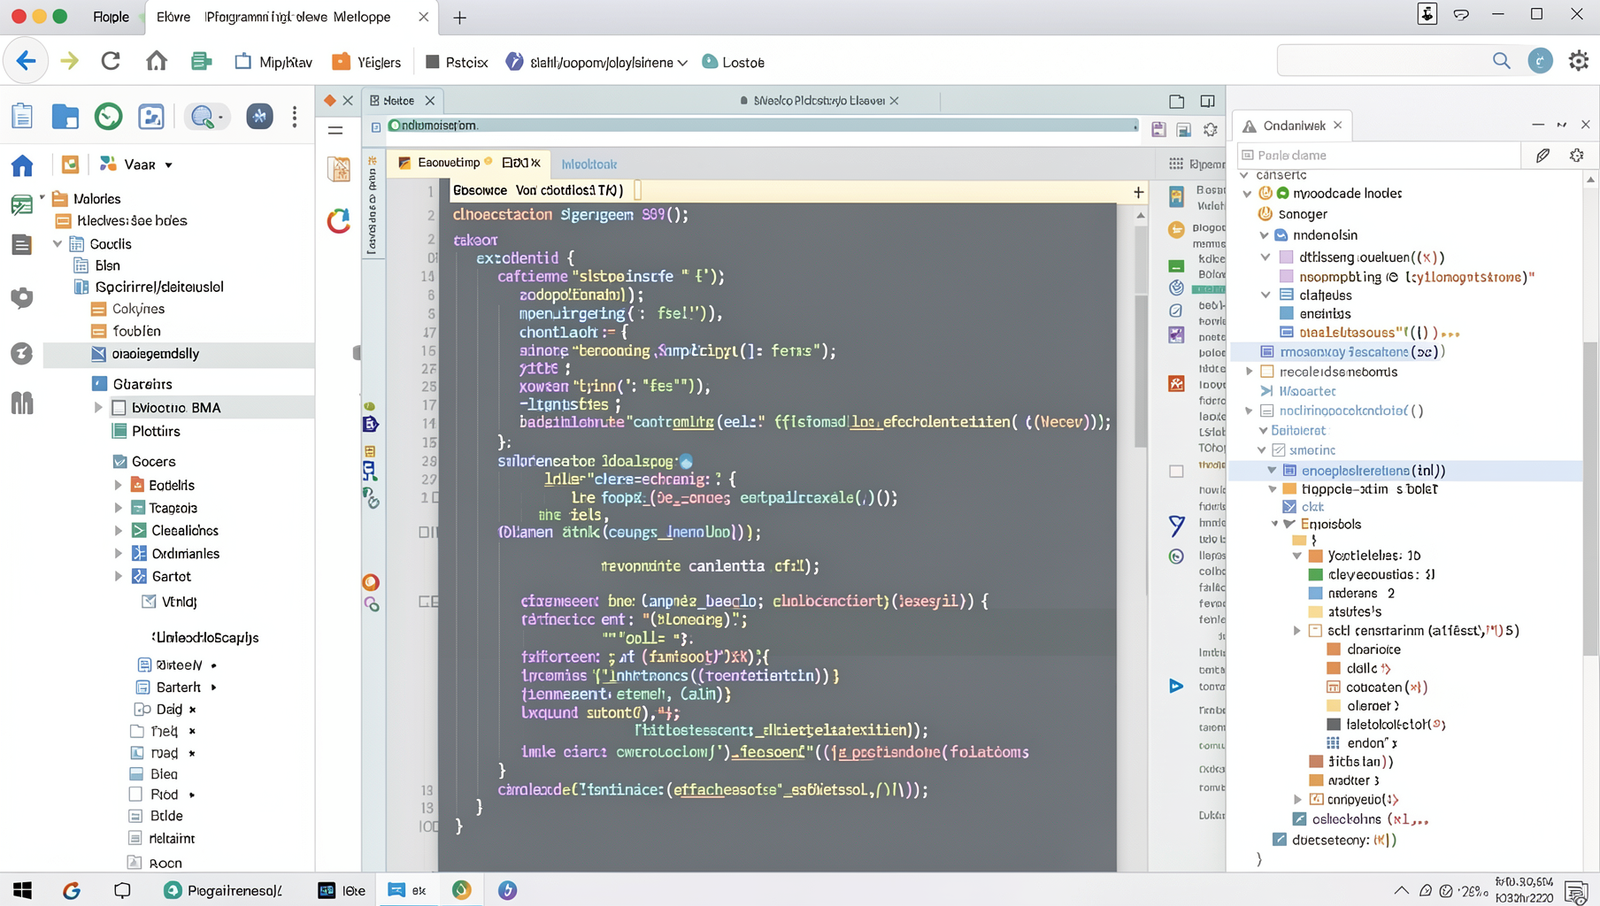Image resolution: width=1600 pixels, height=906 pixels.
Task: Click the split-window icon at editor tab bar
Action: (1208, 101)
